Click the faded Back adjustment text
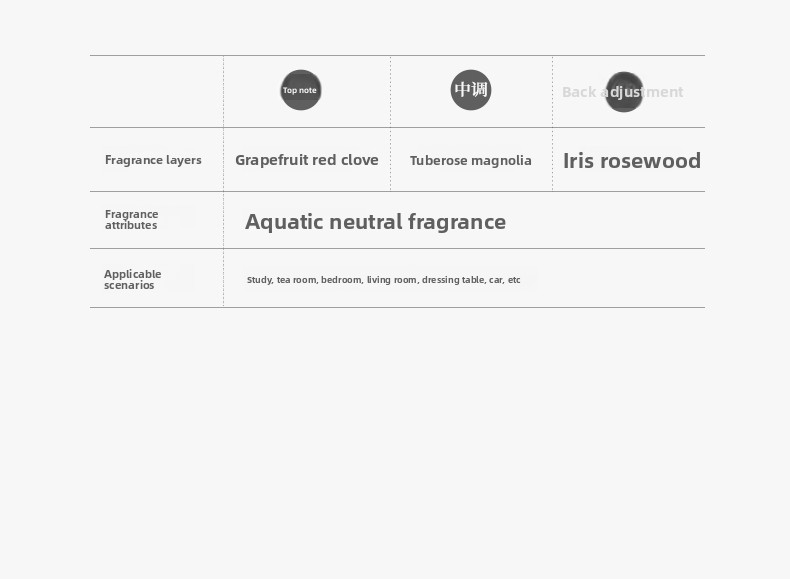The image size is (790, 579). click(622, 92)
